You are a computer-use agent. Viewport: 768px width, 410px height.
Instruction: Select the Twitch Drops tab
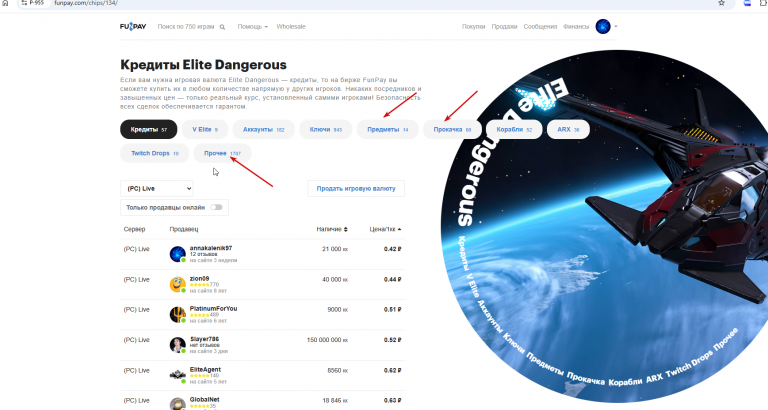[x=154, y=153]
